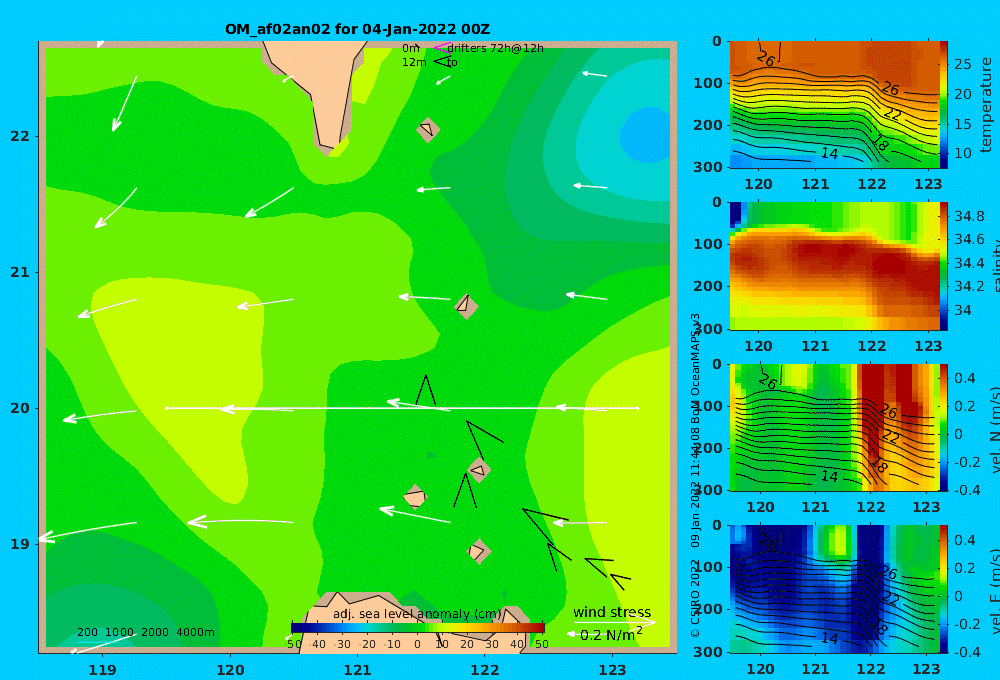This screenshot has width=1000, height=680.
Task: Click the '300' depth label of temperature panel
Action: tap(708, 167)
